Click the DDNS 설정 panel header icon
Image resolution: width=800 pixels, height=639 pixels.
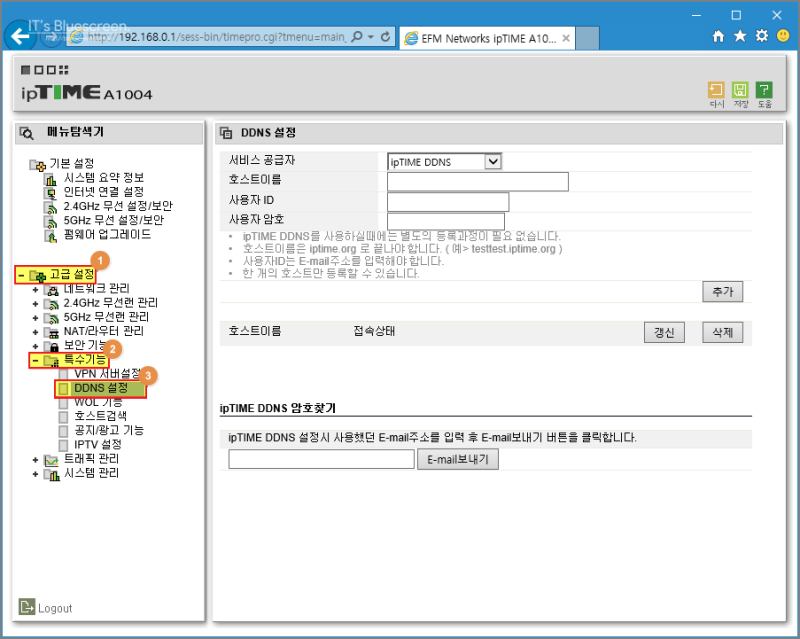226,133
